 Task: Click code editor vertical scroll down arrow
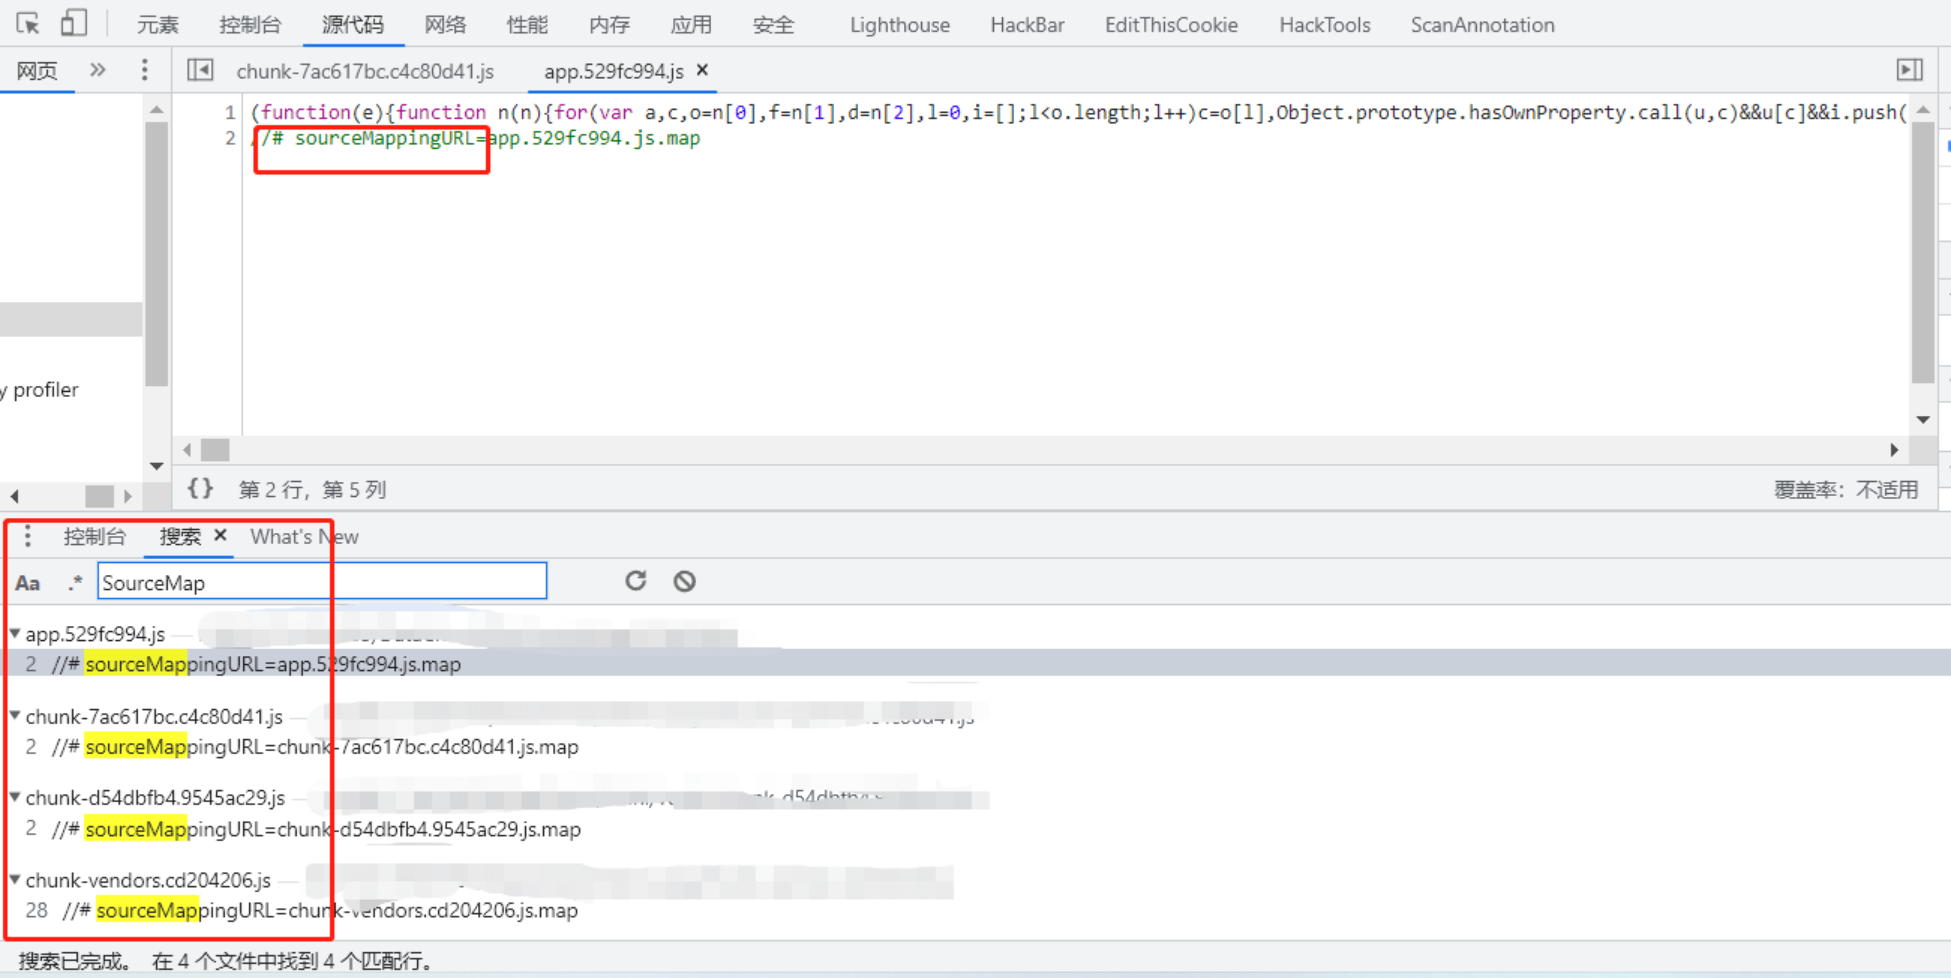pyautogui.click(x=1923, y=420)
